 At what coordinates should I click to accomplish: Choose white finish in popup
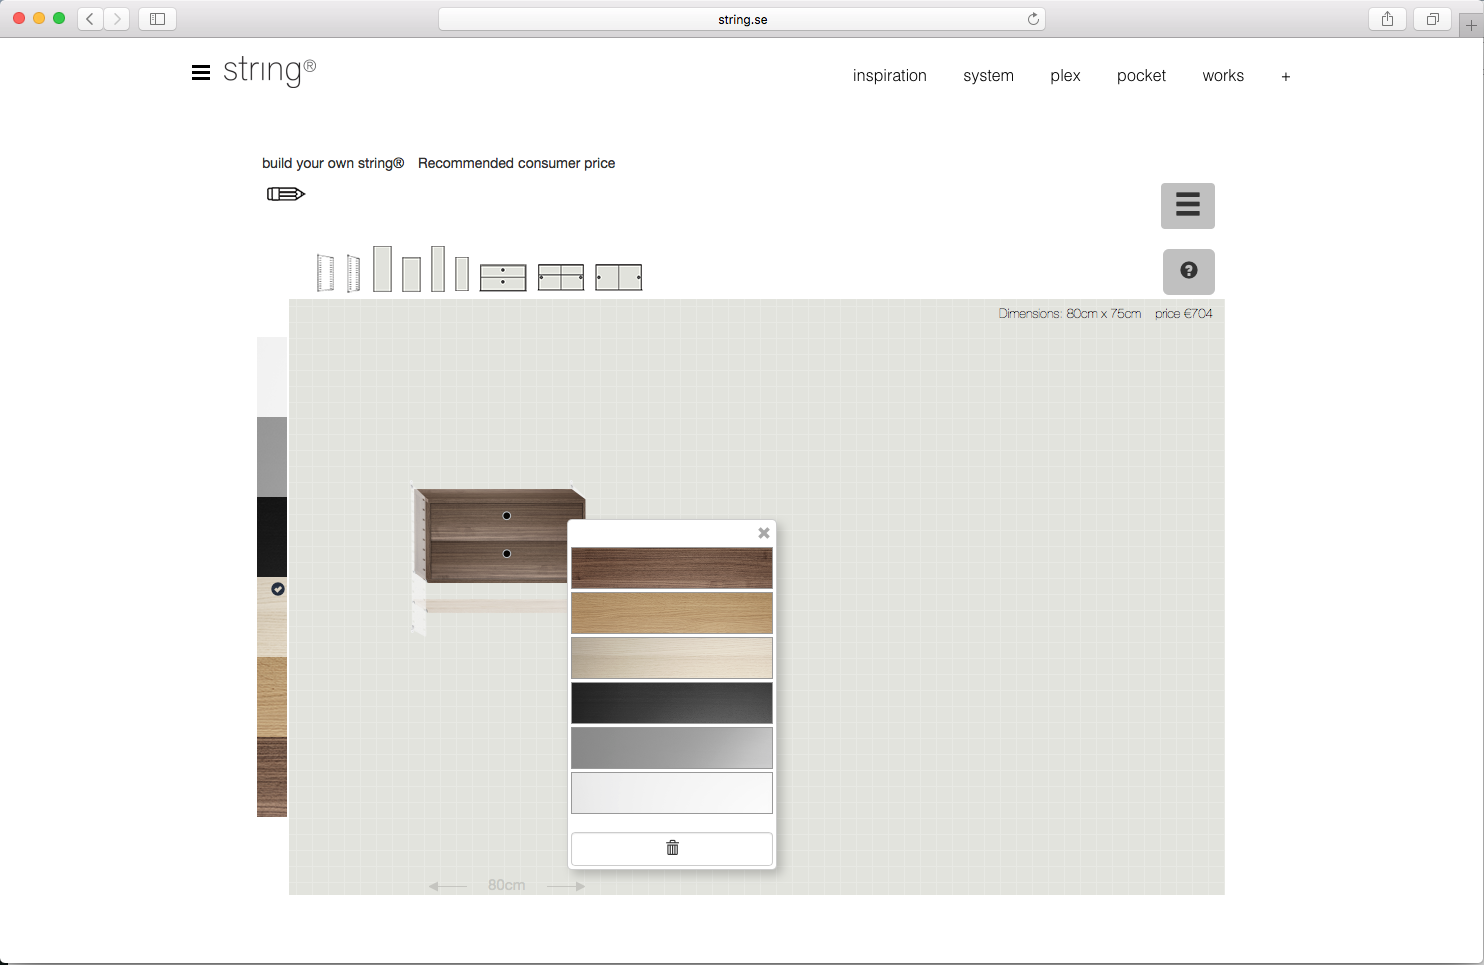point(672,793)
